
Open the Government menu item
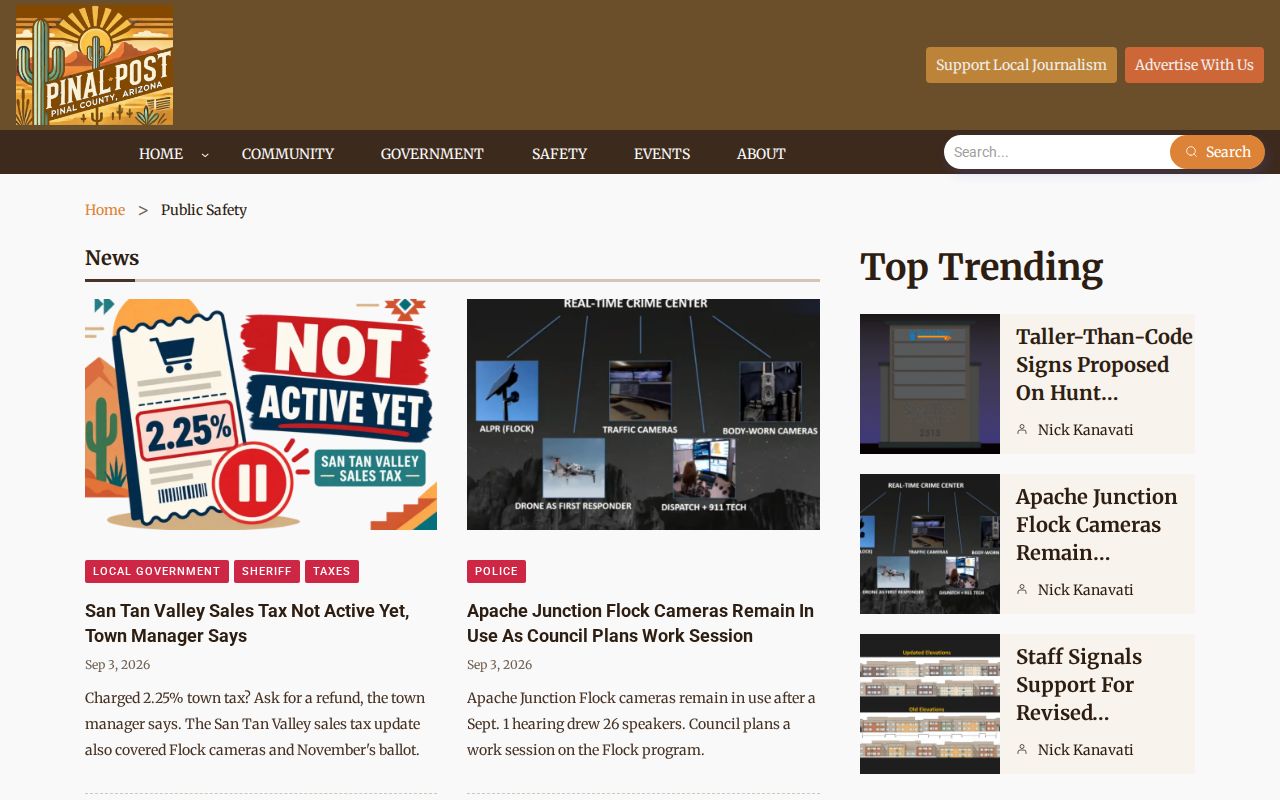[x=432, y=154]
